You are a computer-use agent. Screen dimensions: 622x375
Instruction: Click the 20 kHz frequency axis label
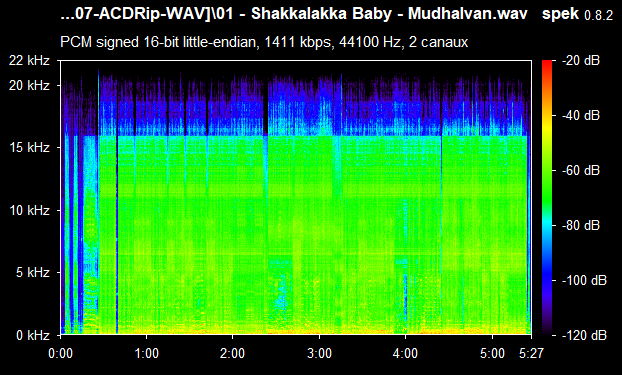click(29, 85)
